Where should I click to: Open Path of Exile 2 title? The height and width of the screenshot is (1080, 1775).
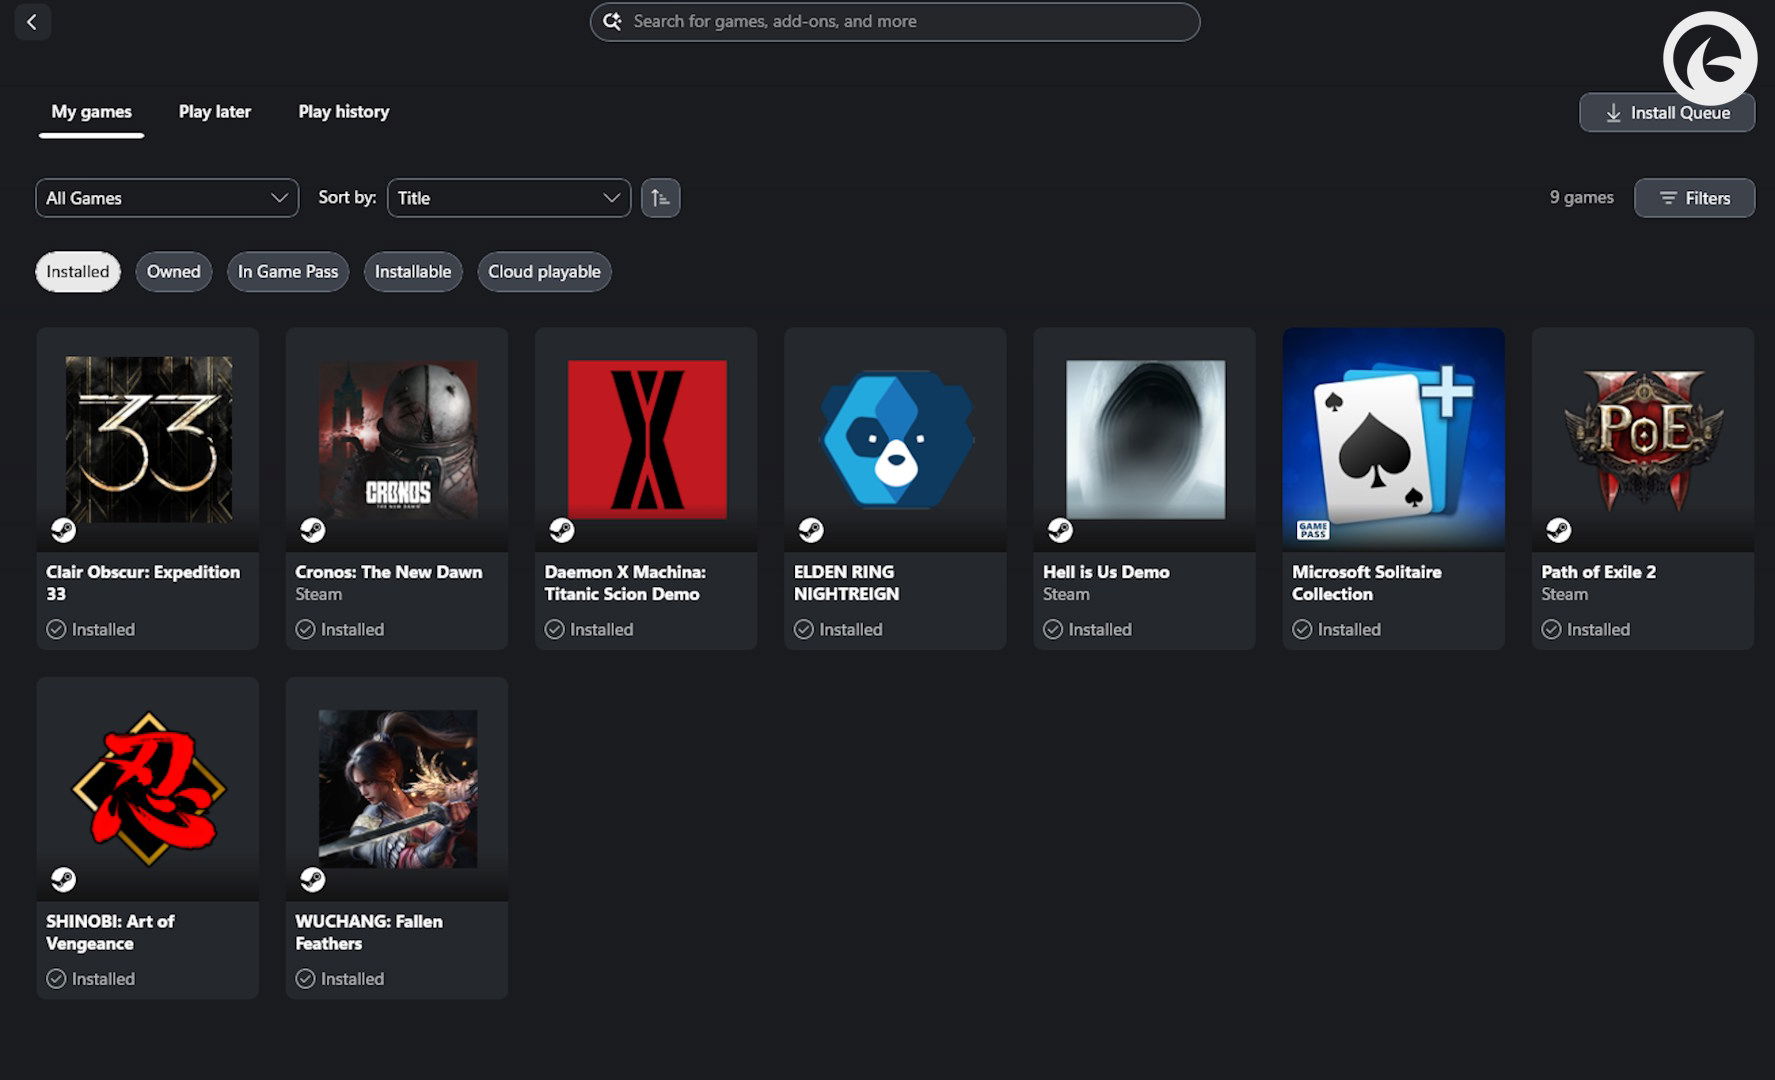[x=1598, y=572]
